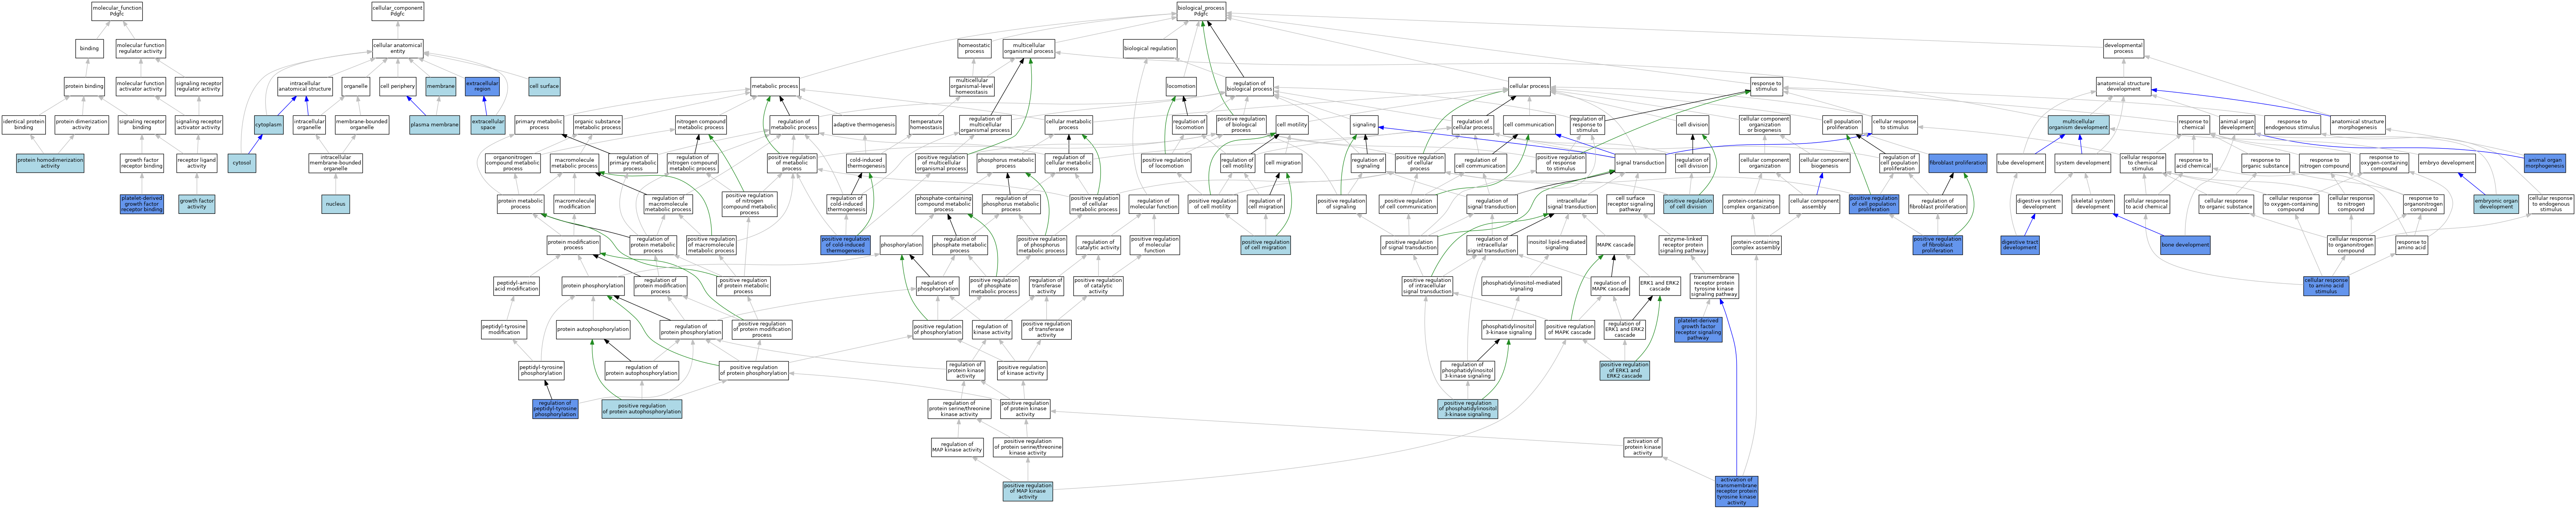Image resolution: width=2576 pixels, height=509 pixels.
Task: Select the 'fibroblast proliferation' blue node
Action: pos(1957,163)
